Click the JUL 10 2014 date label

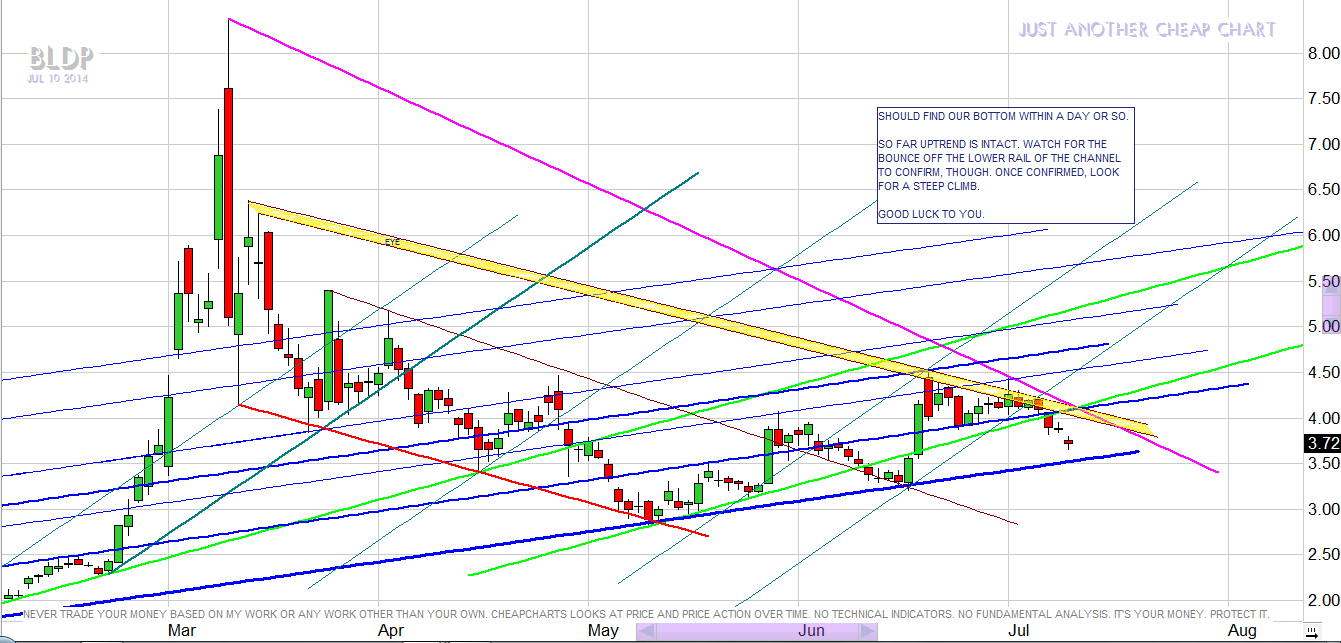coord(57,78)
